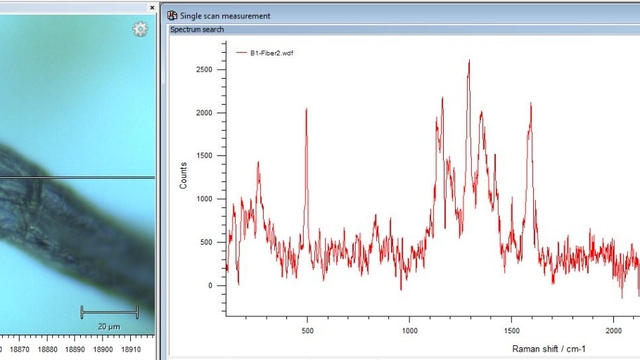
Task: Click the Counts axis label
Action: tap(183, 176)
